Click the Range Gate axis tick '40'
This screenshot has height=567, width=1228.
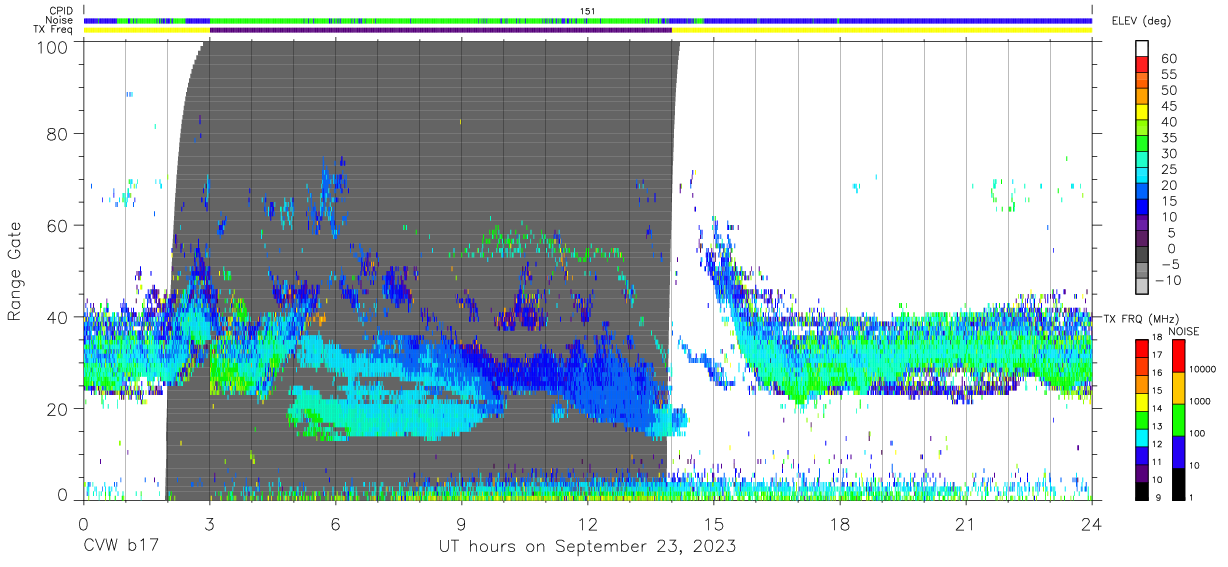pyautogui.click(x=59, y=317)
